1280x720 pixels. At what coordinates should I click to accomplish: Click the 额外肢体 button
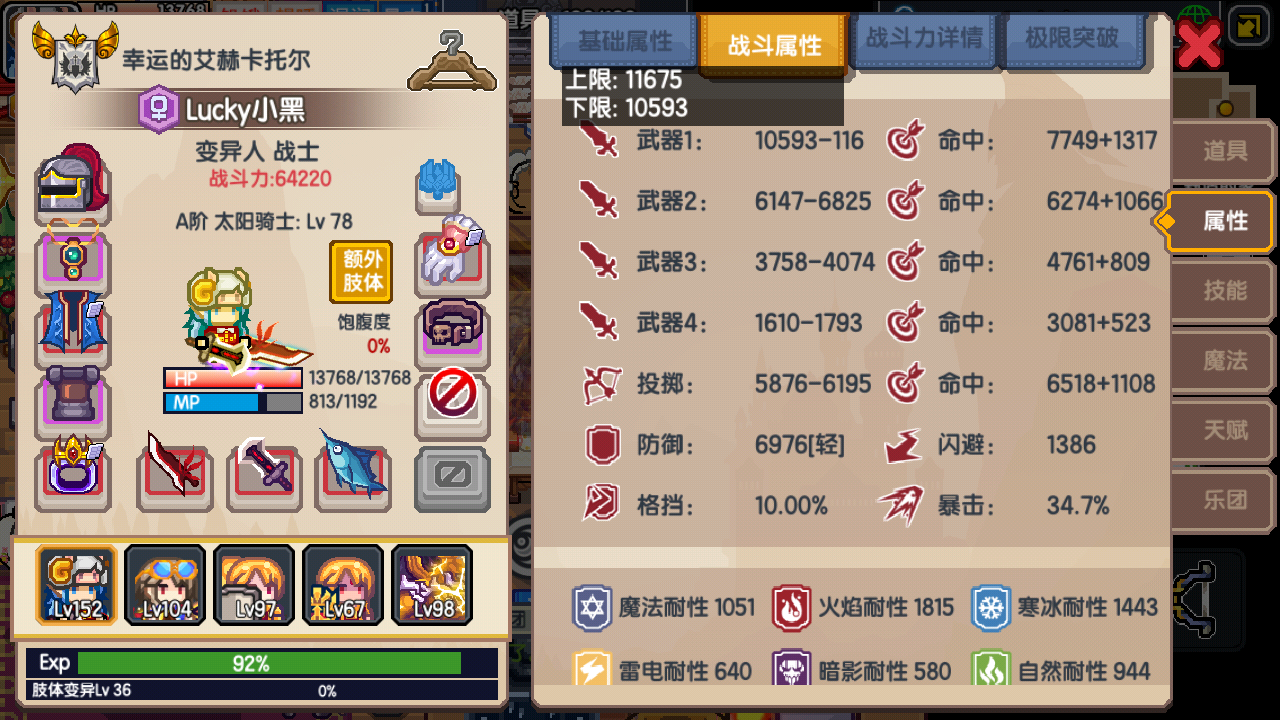362,272
